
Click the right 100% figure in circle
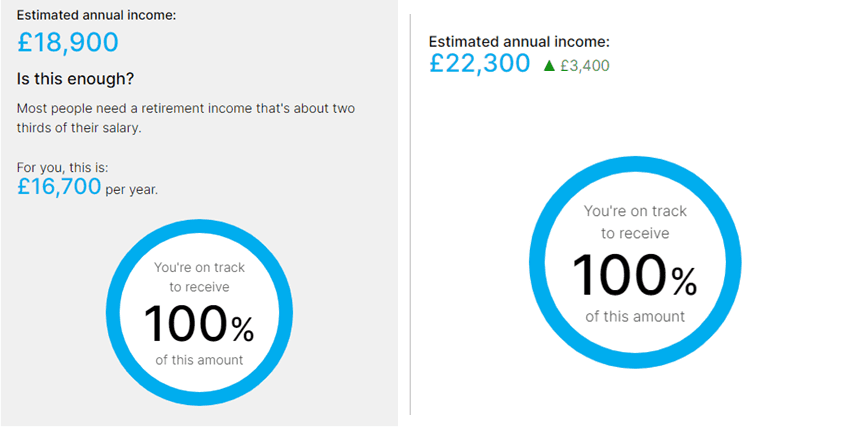click(634, 275)
